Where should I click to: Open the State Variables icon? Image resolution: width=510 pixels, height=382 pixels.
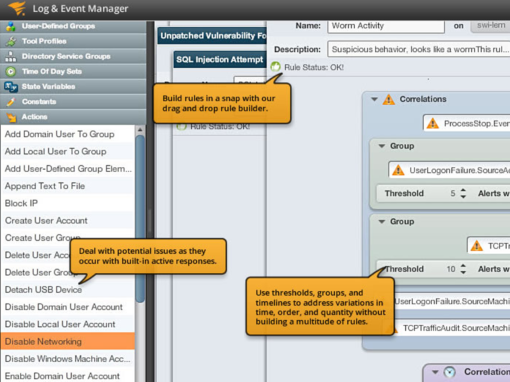(11, 87)
